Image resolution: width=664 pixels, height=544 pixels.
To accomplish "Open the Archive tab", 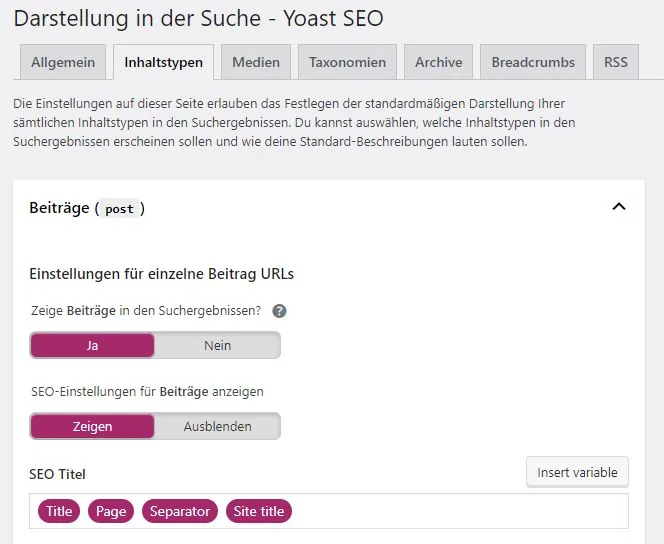I will (x=438, y=62).
